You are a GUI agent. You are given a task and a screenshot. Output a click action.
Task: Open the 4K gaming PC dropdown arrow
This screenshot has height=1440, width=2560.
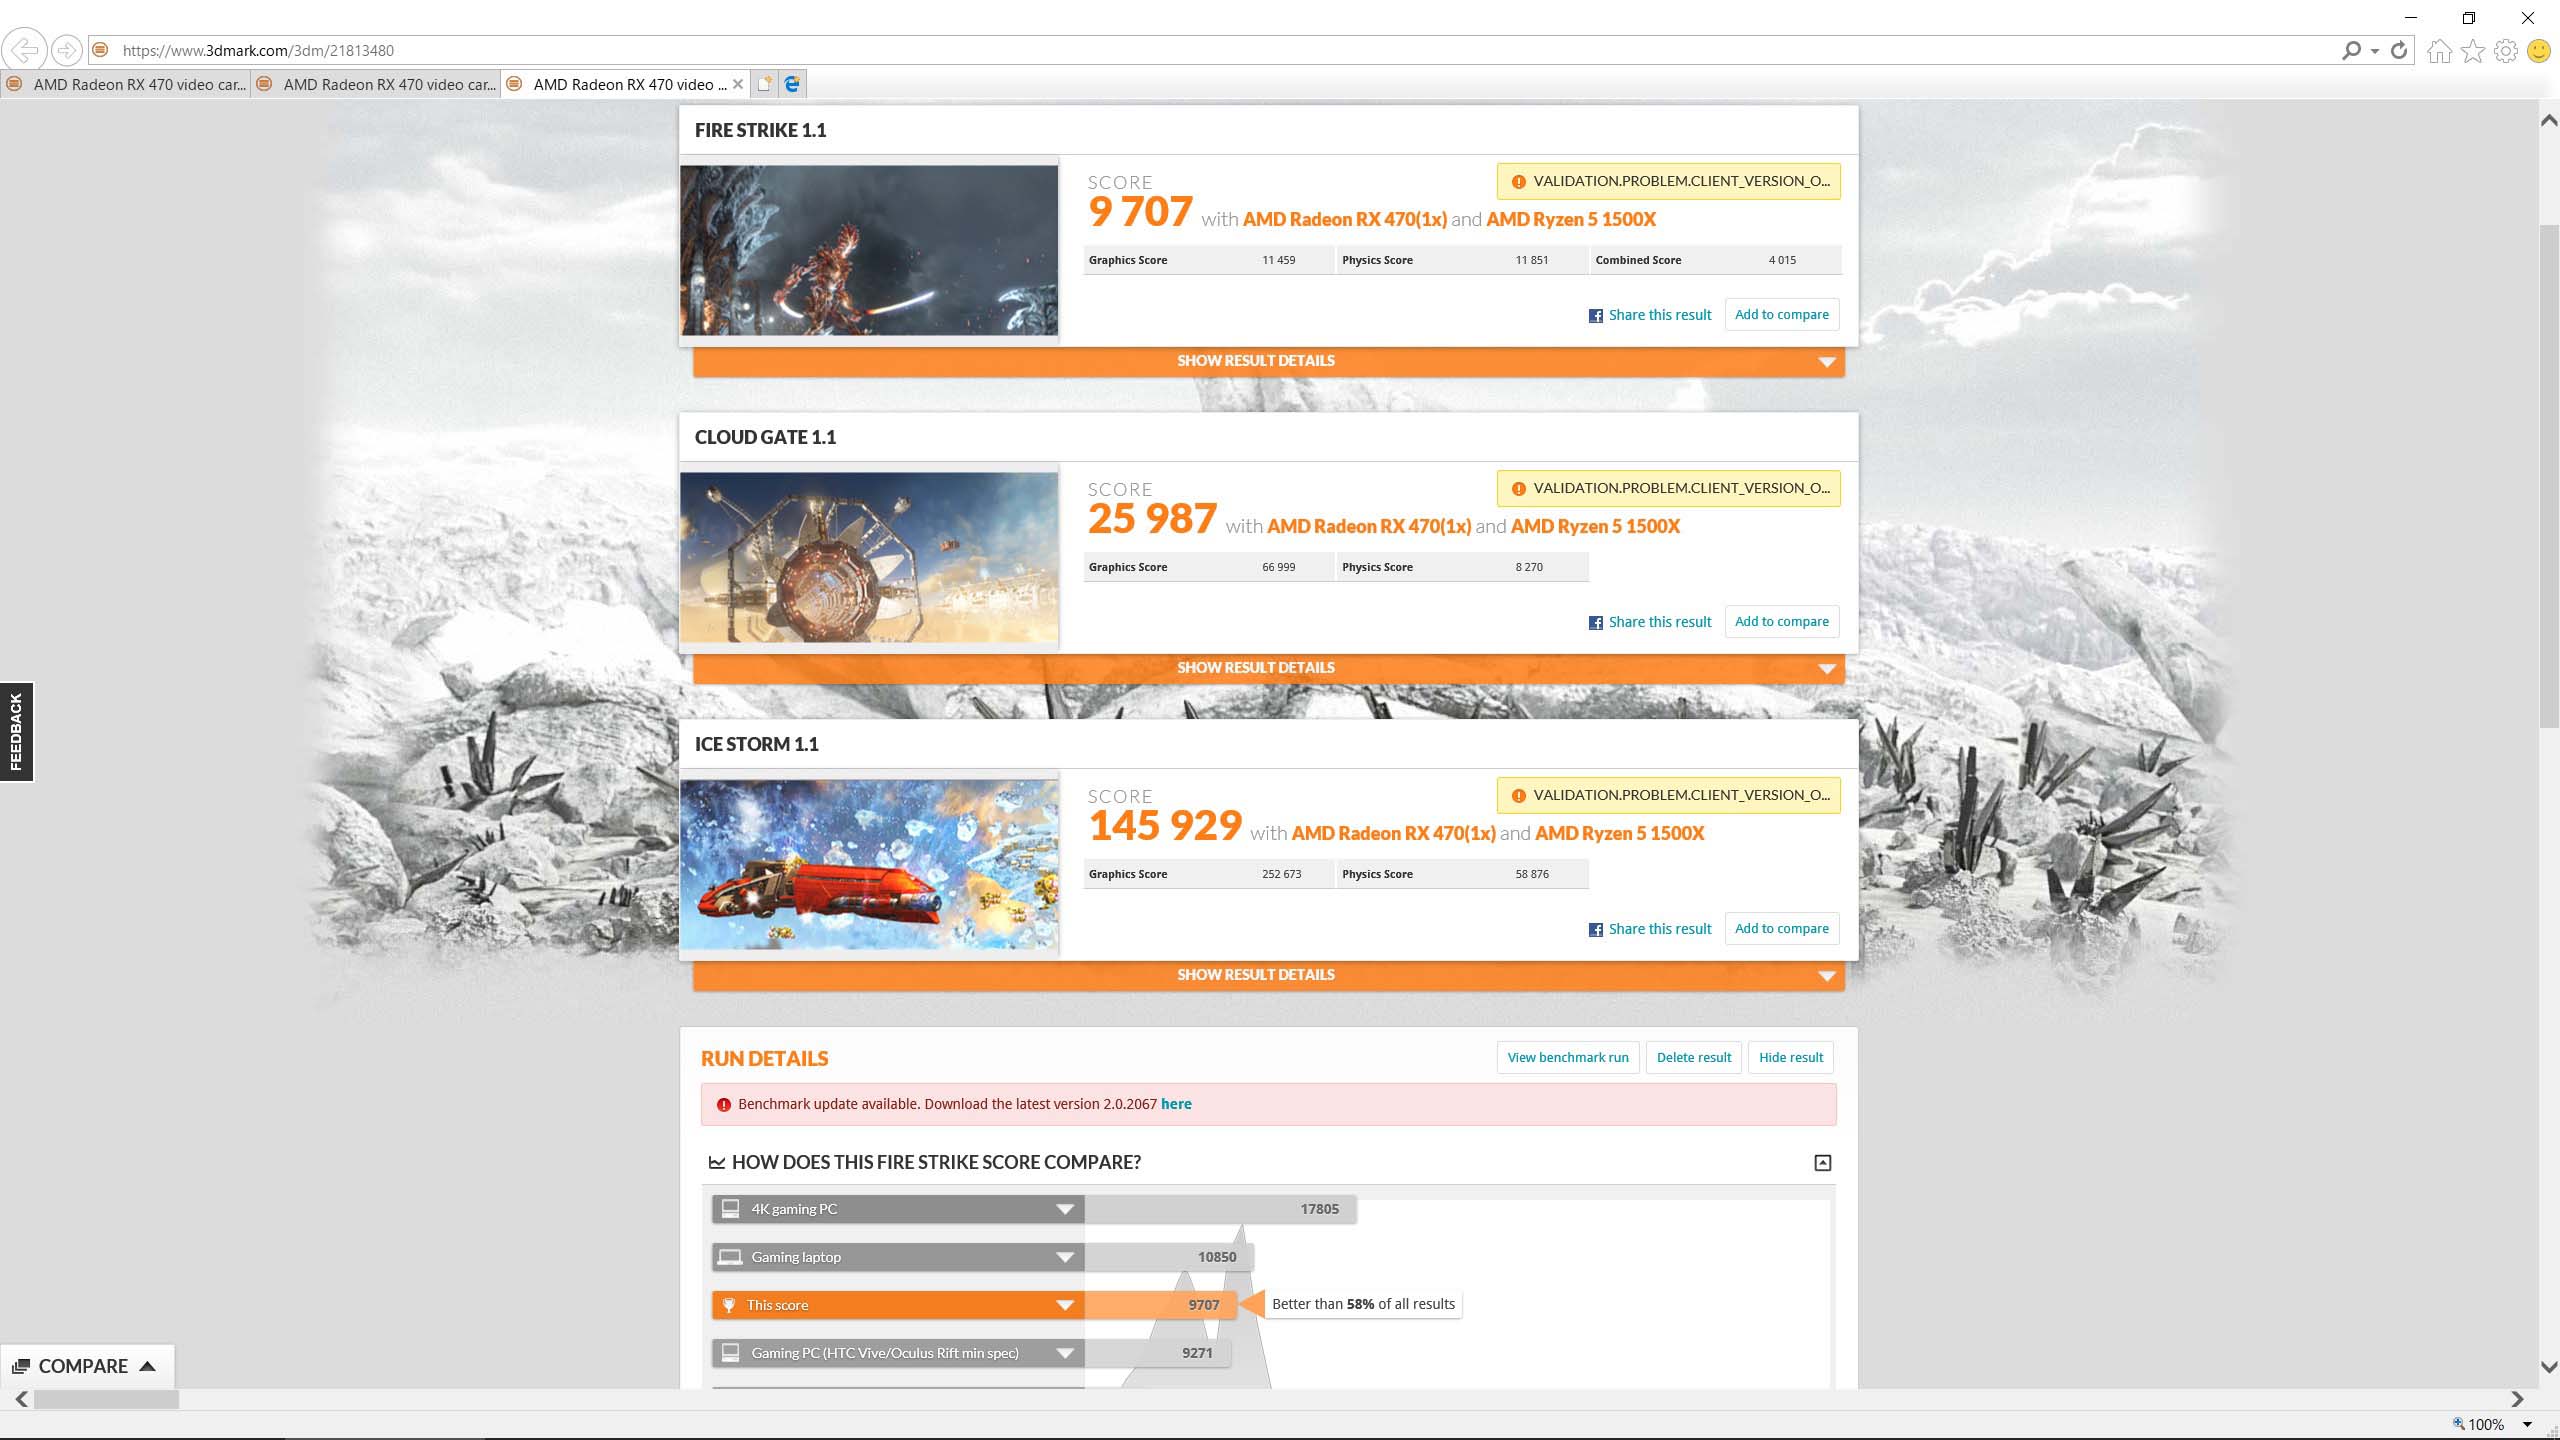[x=1065, y=1209]
